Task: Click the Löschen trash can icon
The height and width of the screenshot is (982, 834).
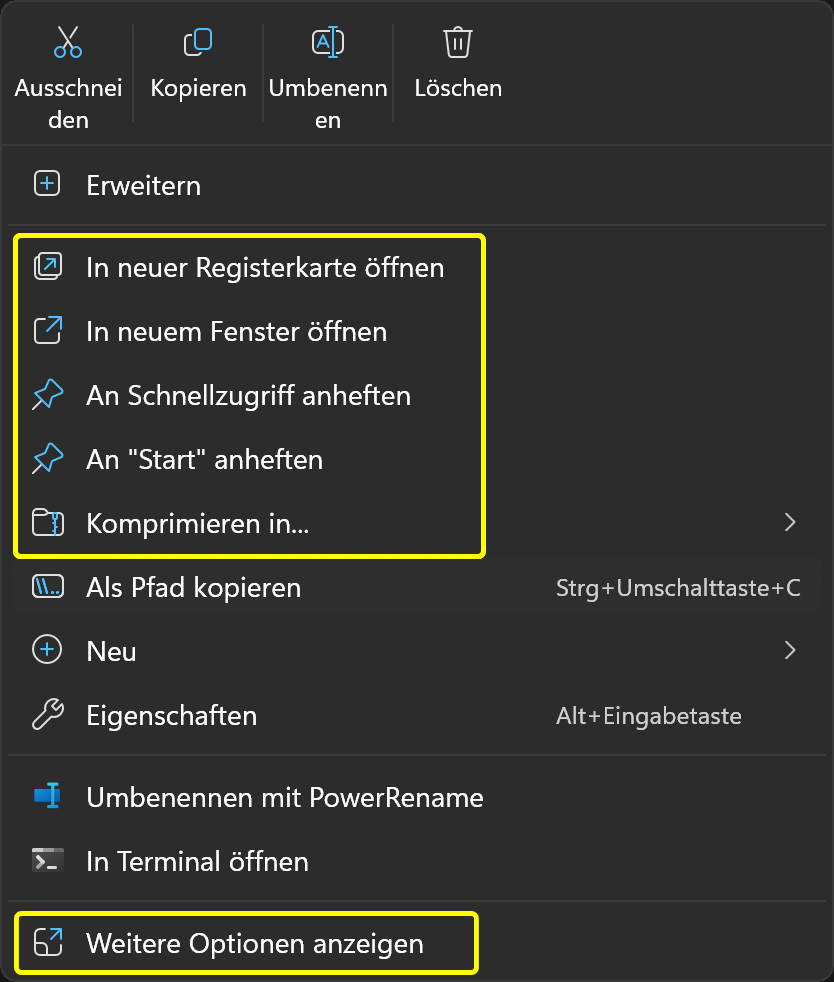Action: pyautogui.click(x=458, y=42)
